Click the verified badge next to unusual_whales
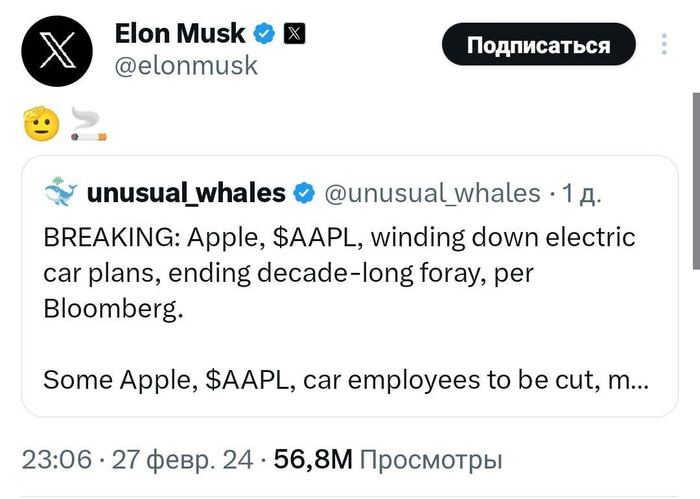This screenshot has width=700, height=499. pos(305,192)
